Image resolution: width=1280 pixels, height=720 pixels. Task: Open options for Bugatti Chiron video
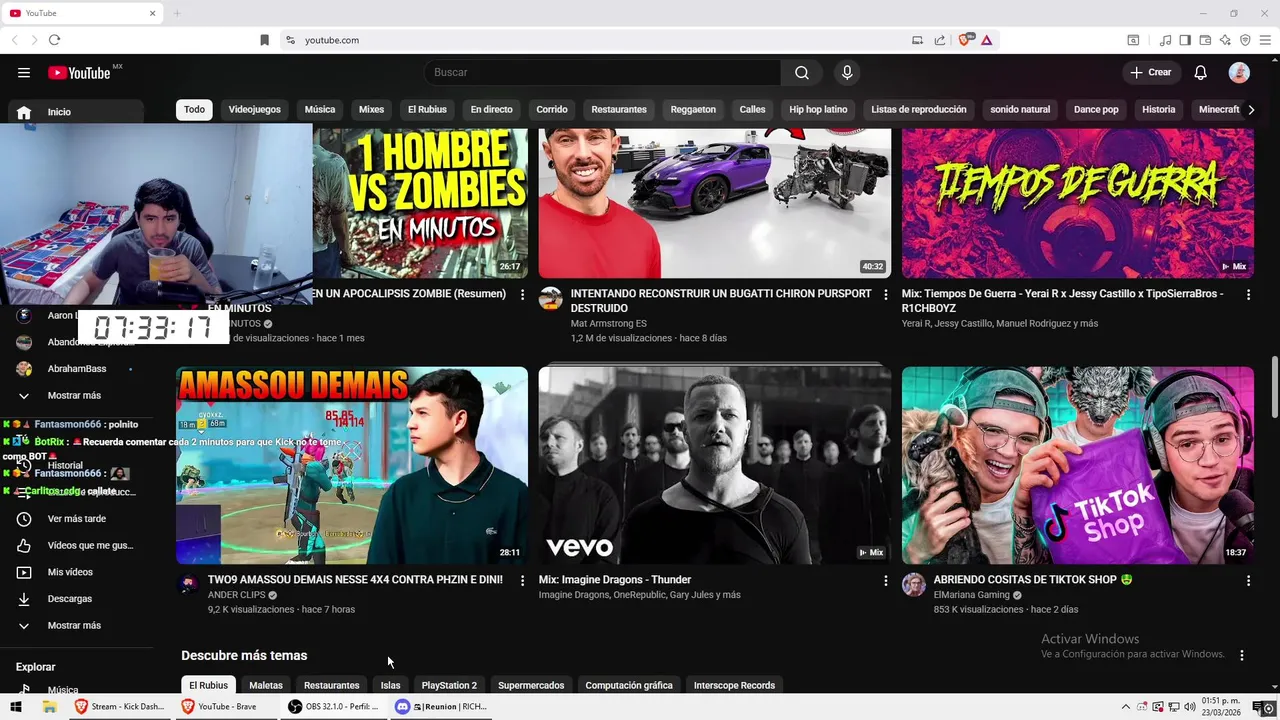pyautogui.click(x=885, y=295)
